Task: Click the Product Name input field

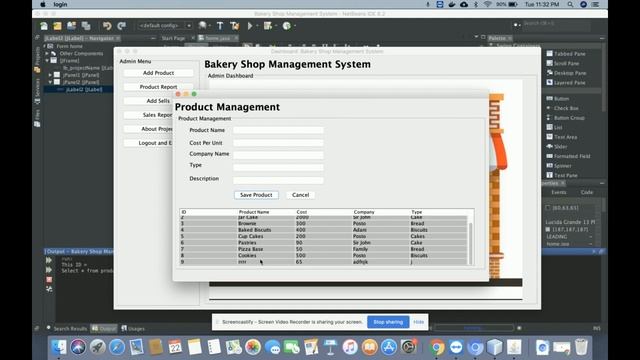Action: point(278,130)
